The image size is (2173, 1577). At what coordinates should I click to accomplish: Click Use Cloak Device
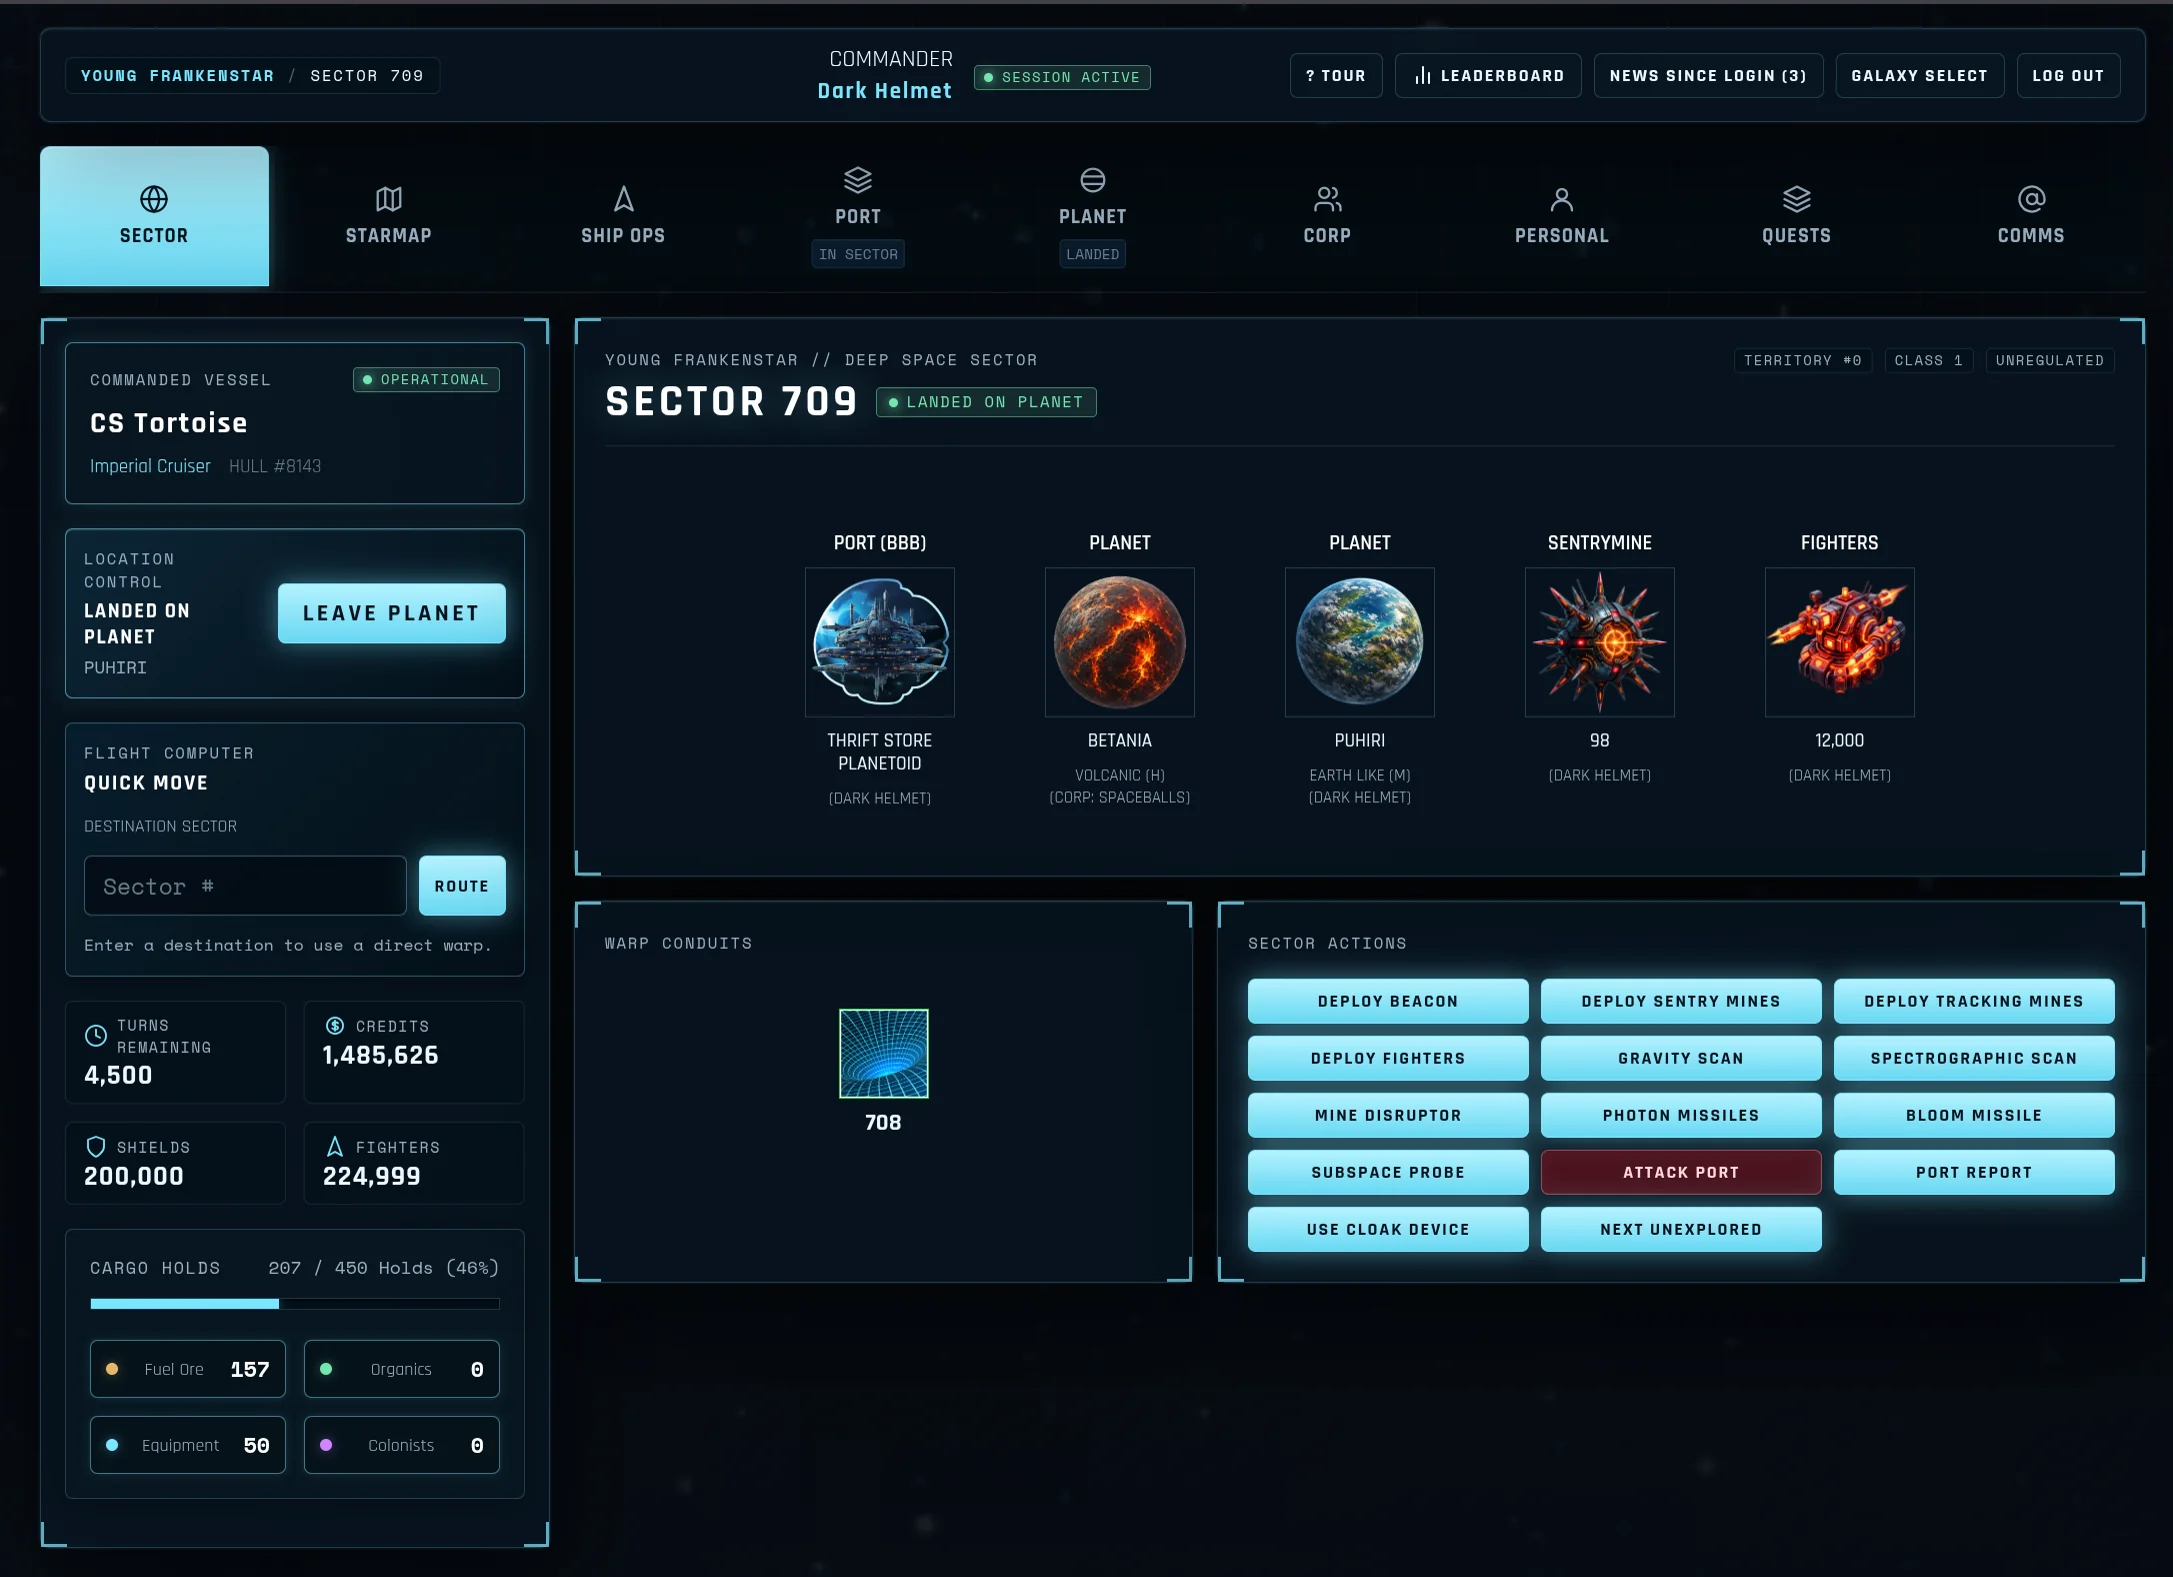coord(1388,1229)
